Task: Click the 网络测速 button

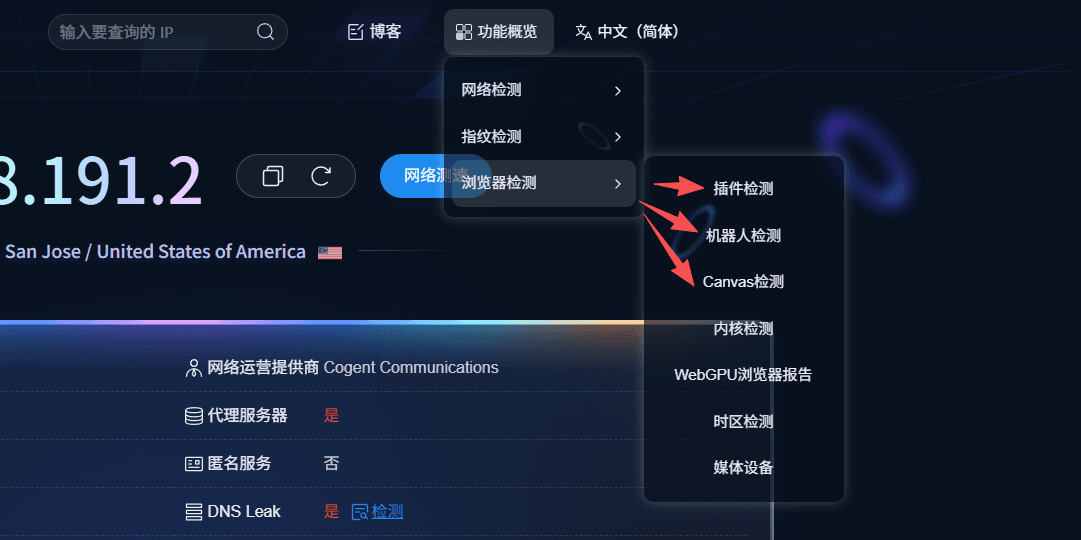Action: coord(436,176)
